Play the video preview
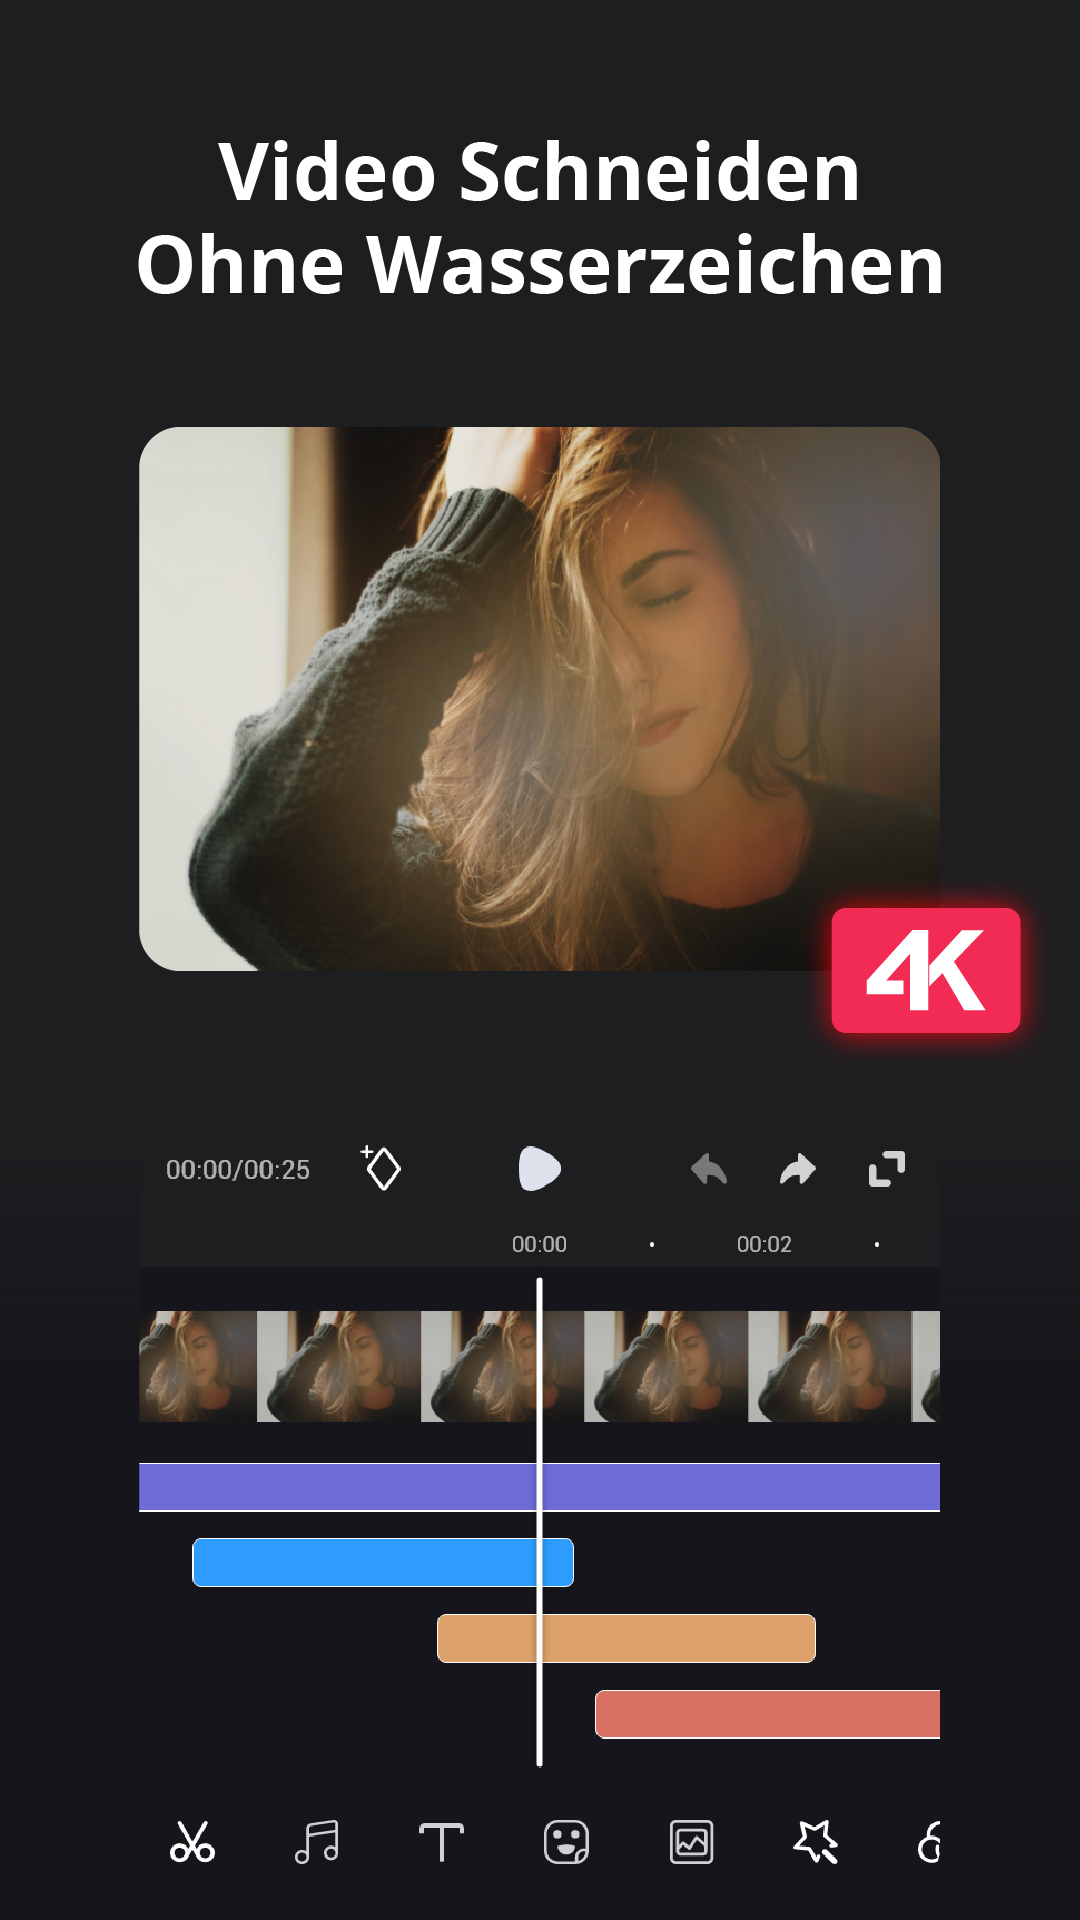The width and height of the screenshot is (1080, 1920). coord(539,1168)
